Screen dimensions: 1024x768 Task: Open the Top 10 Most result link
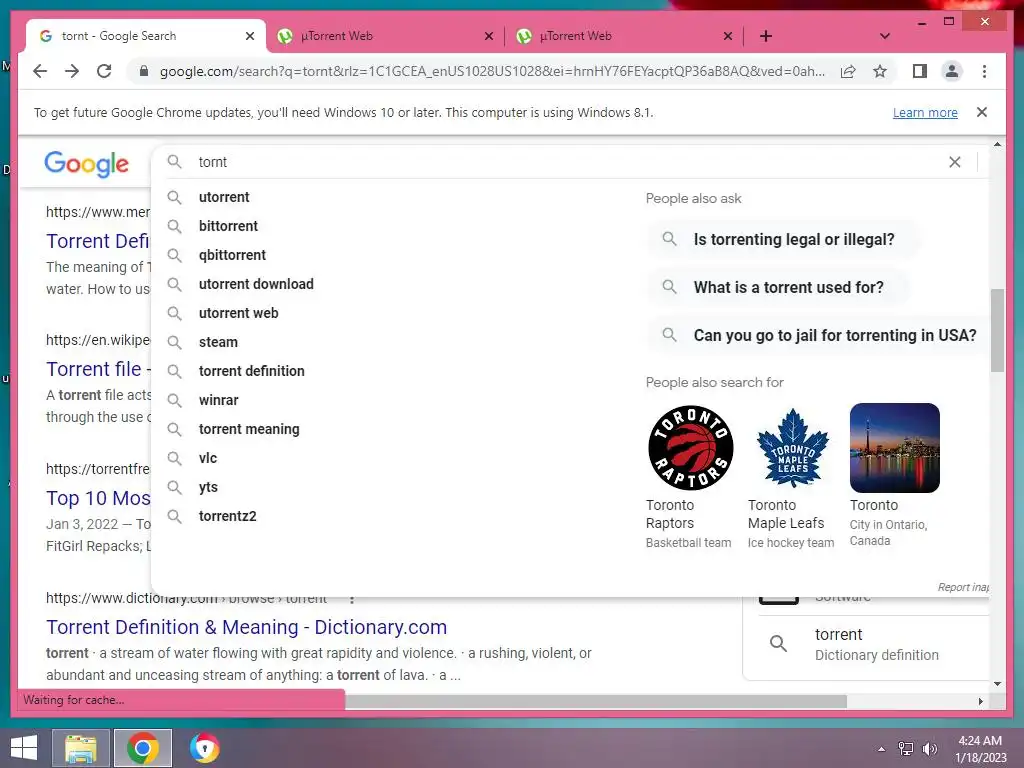click(x=98, y=498)
